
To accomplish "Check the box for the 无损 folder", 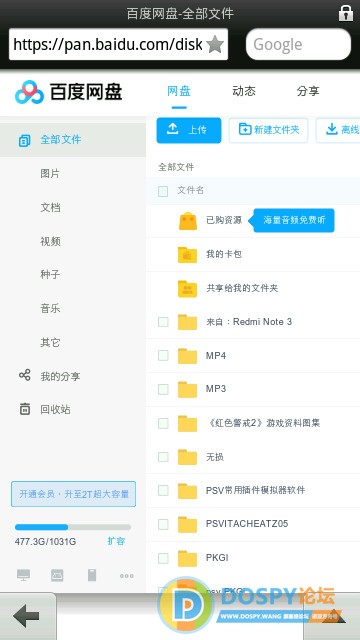I will pyautogui.click(x=163, y=457).
